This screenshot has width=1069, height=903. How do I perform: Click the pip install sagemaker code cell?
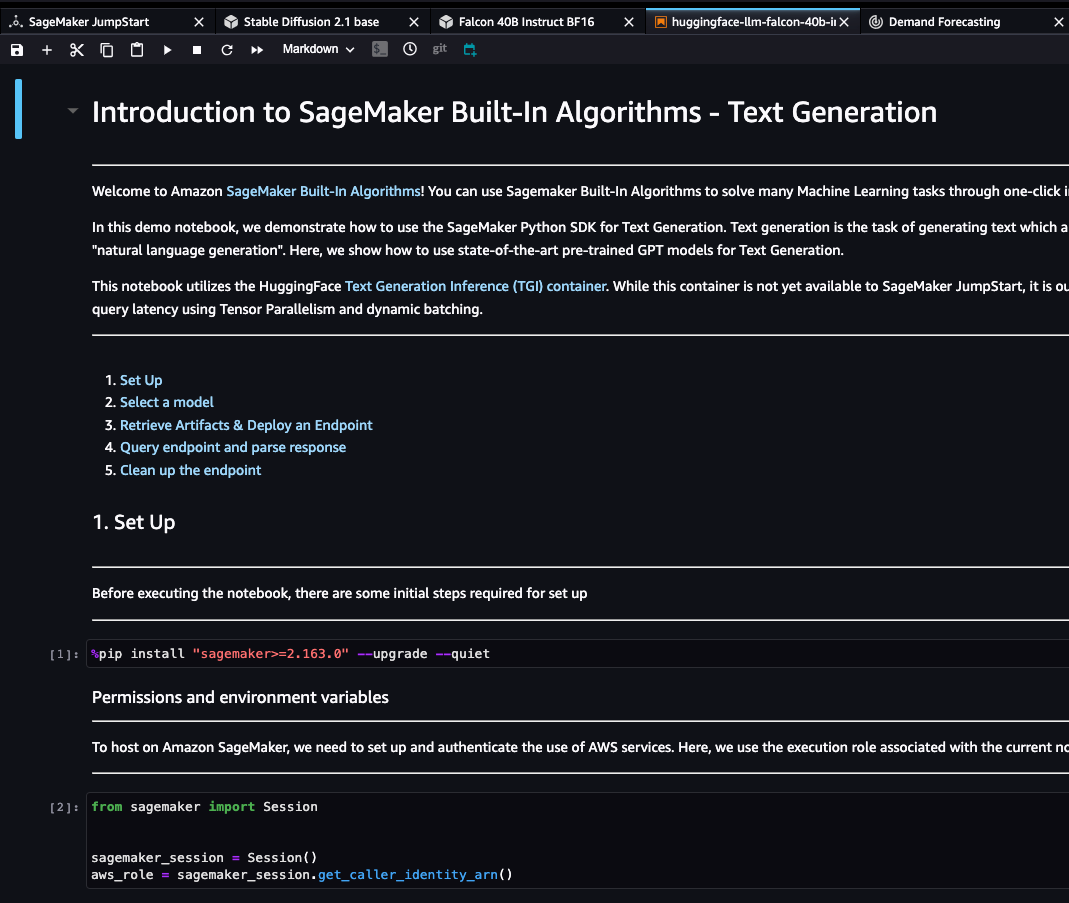pyautogui.click(x=577, y=654)
